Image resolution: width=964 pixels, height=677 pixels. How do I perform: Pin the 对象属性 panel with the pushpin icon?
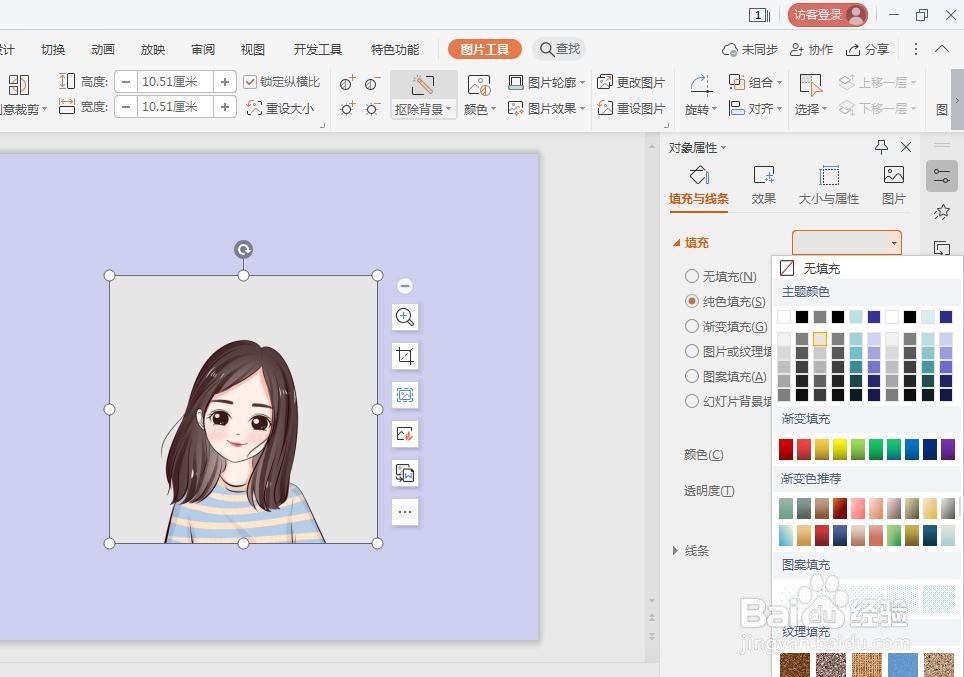[x=880, y=147]
